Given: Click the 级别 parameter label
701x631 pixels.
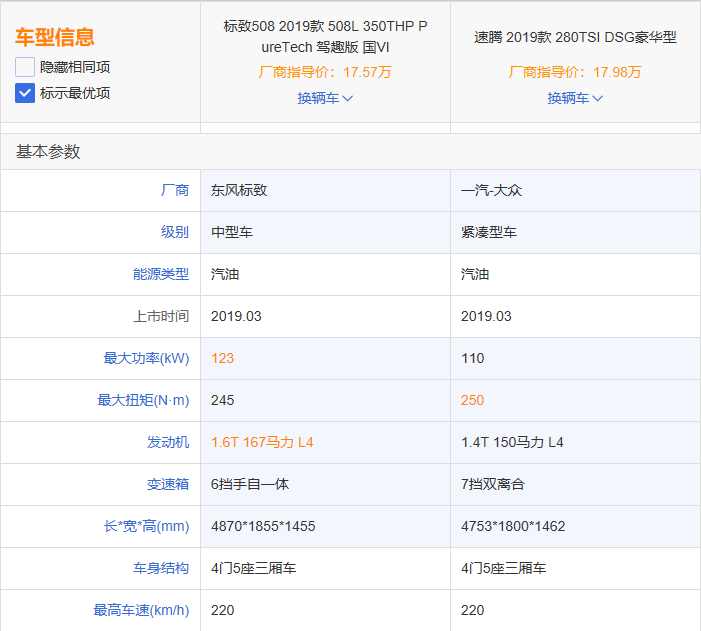Looking at the screenshot, I should point(174,232).
